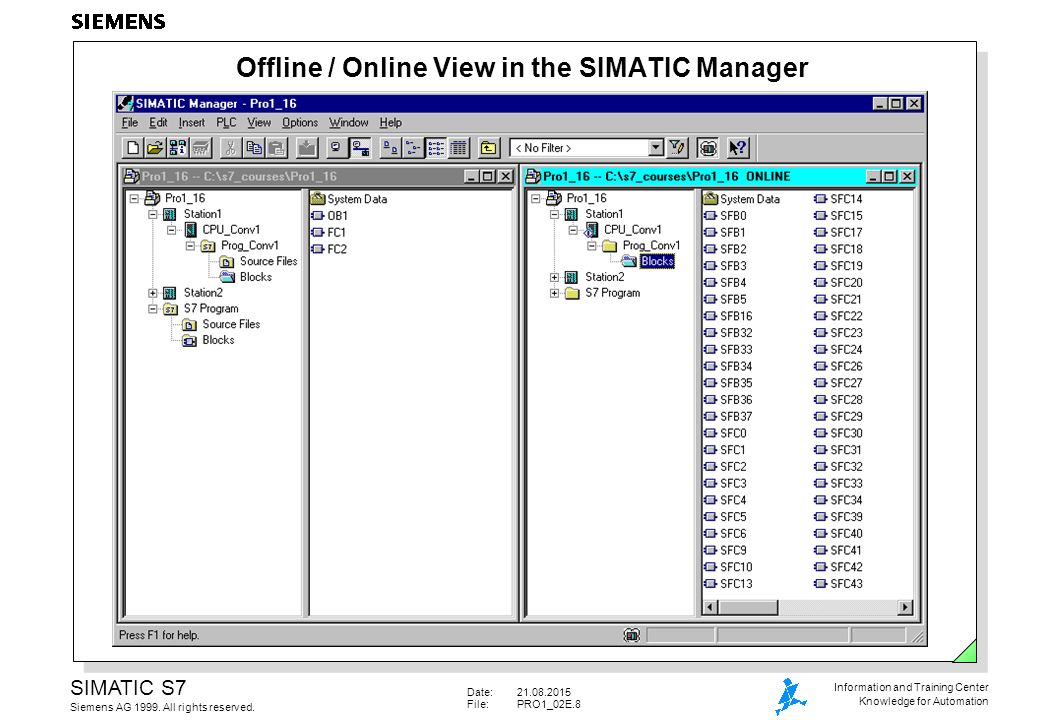Select System Data in the offline window
The width and height of the screenshot is (1040, 720).
coord(349,199)
